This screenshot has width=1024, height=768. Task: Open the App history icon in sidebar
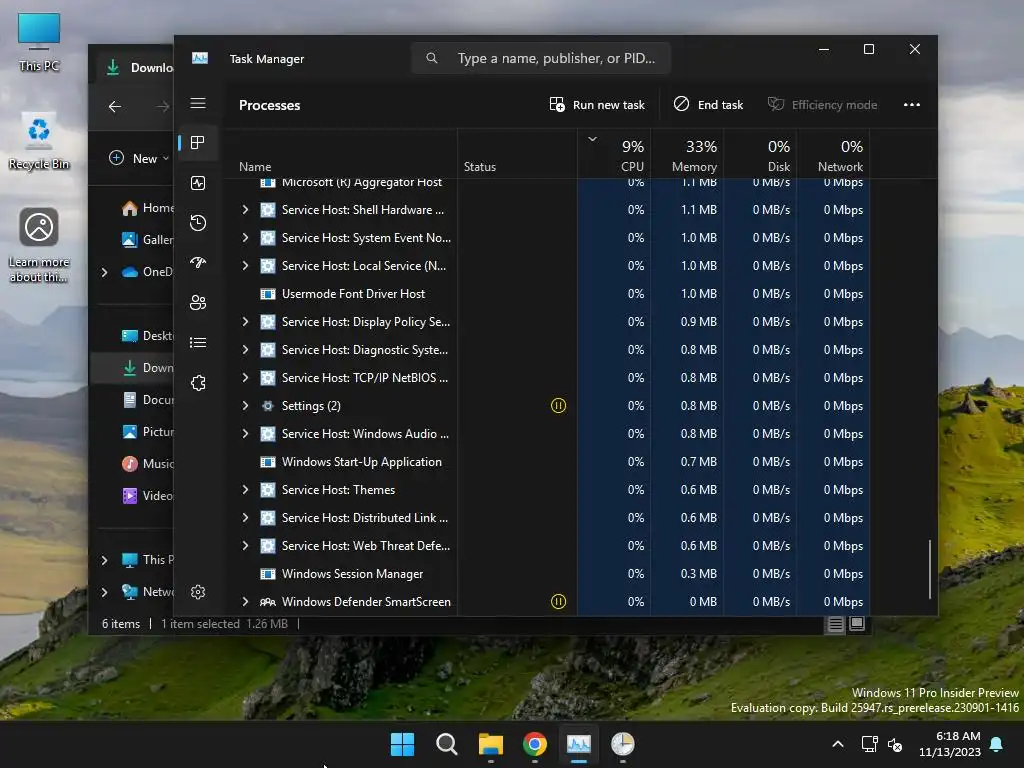(x=198, y=223)
